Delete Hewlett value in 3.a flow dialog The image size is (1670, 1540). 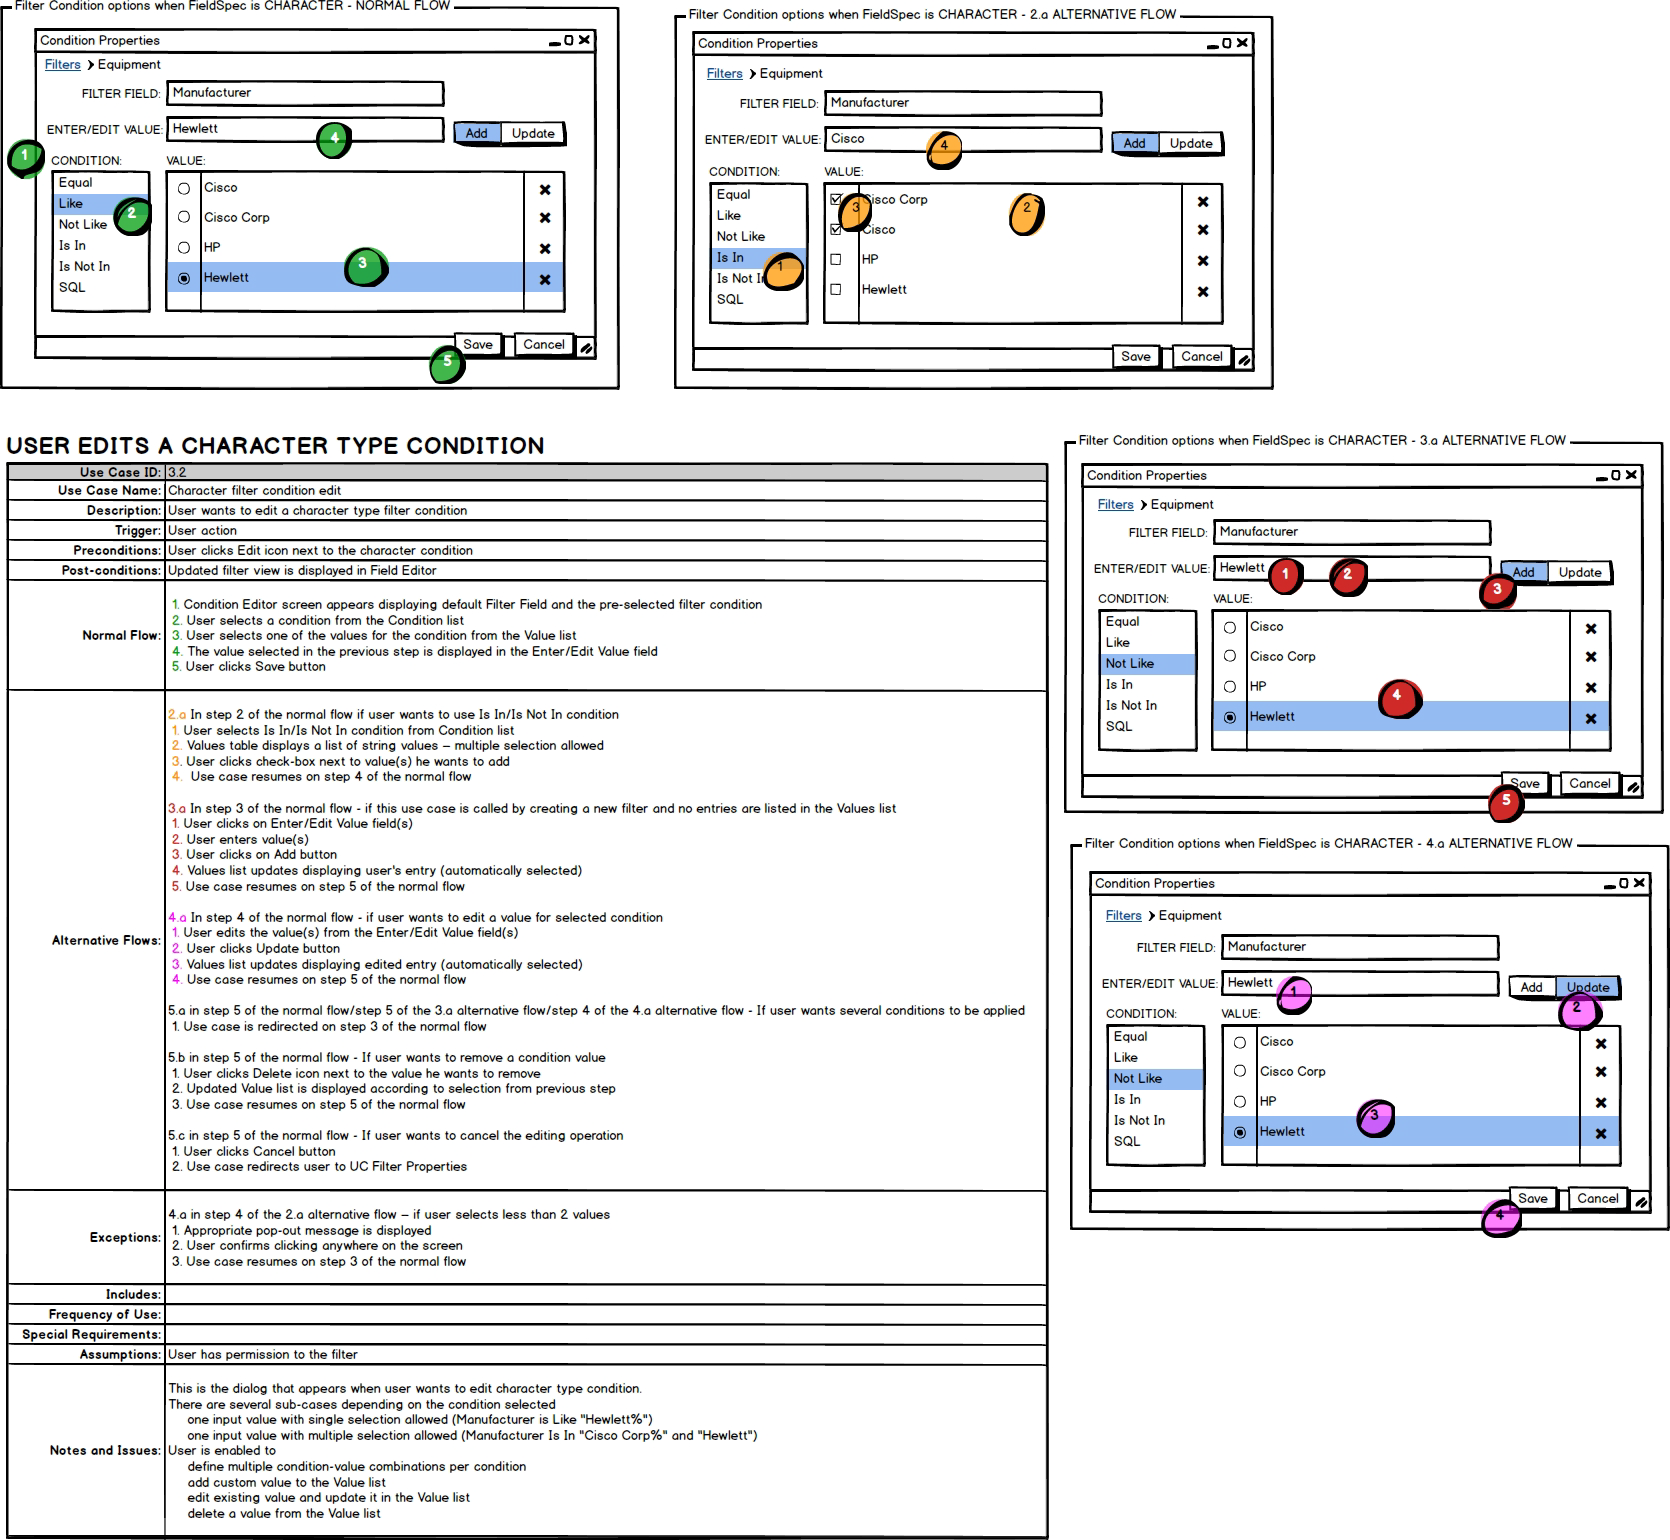point(1591,719)
